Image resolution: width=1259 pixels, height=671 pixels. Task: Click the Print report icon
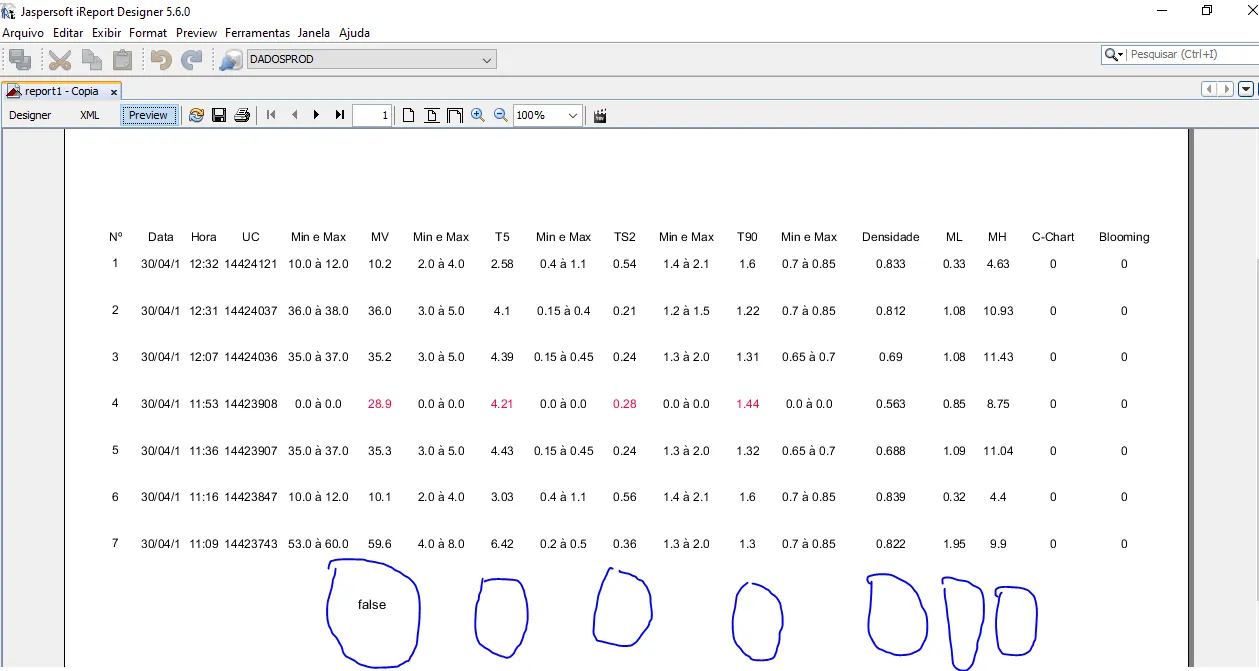coord(242,115)
